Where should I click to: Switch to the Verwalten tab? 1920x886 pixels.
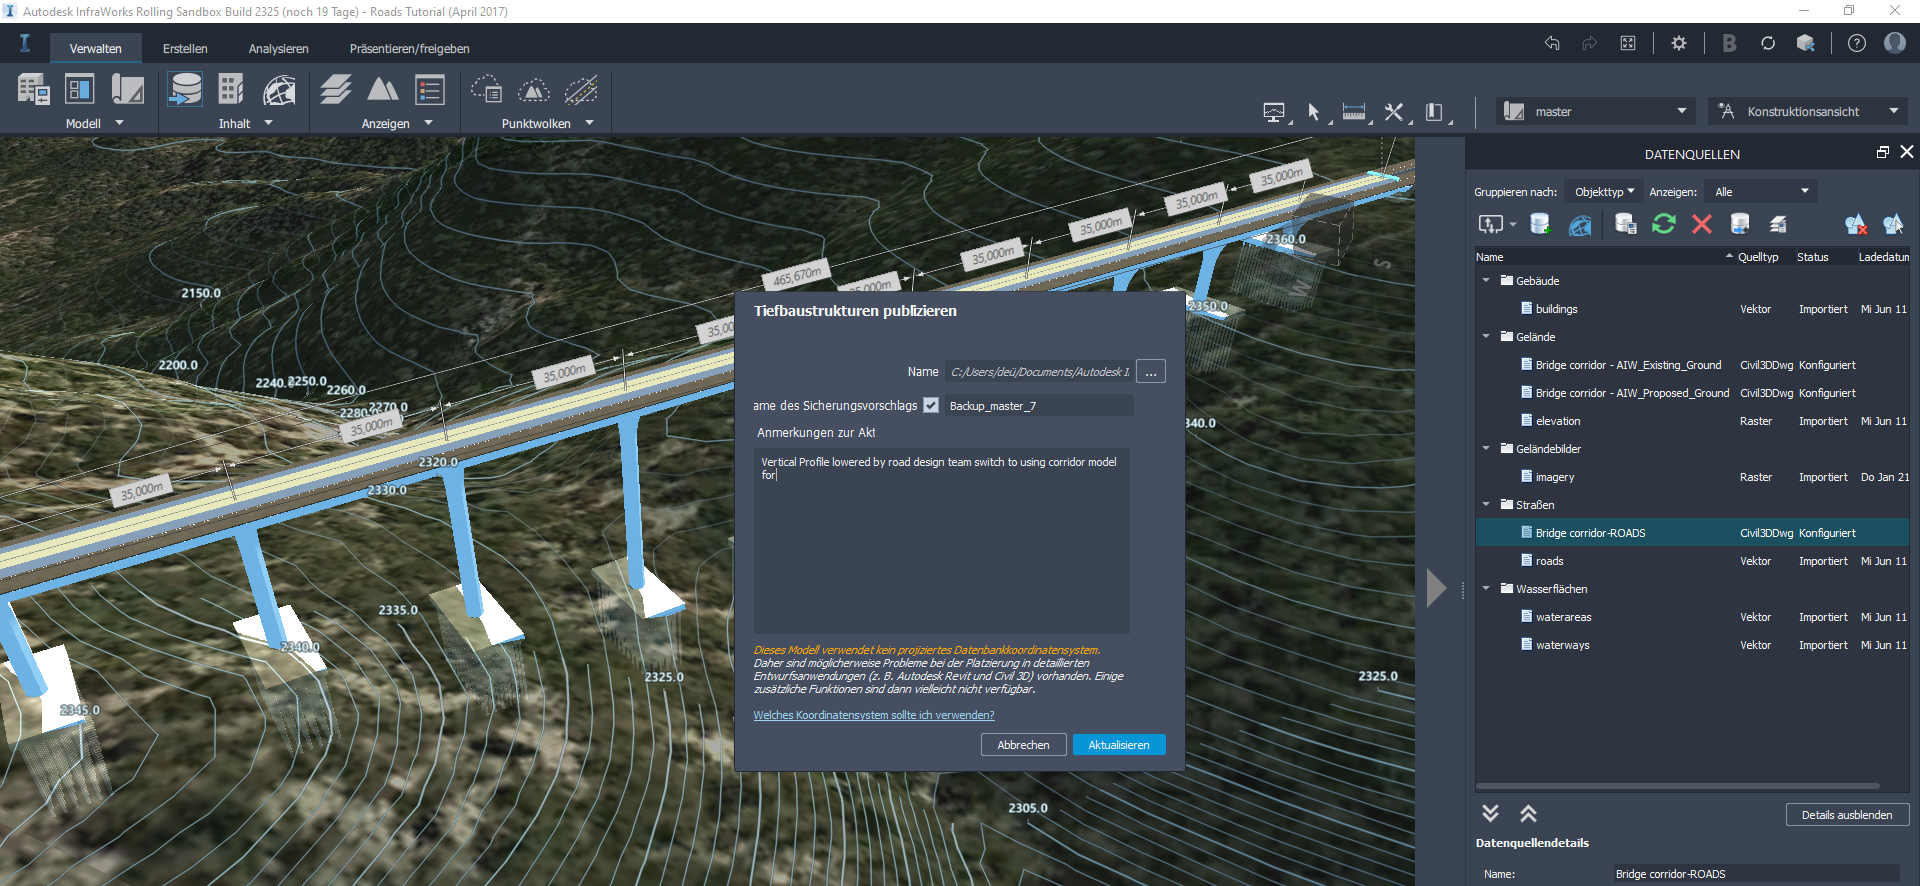coord(96,48)
